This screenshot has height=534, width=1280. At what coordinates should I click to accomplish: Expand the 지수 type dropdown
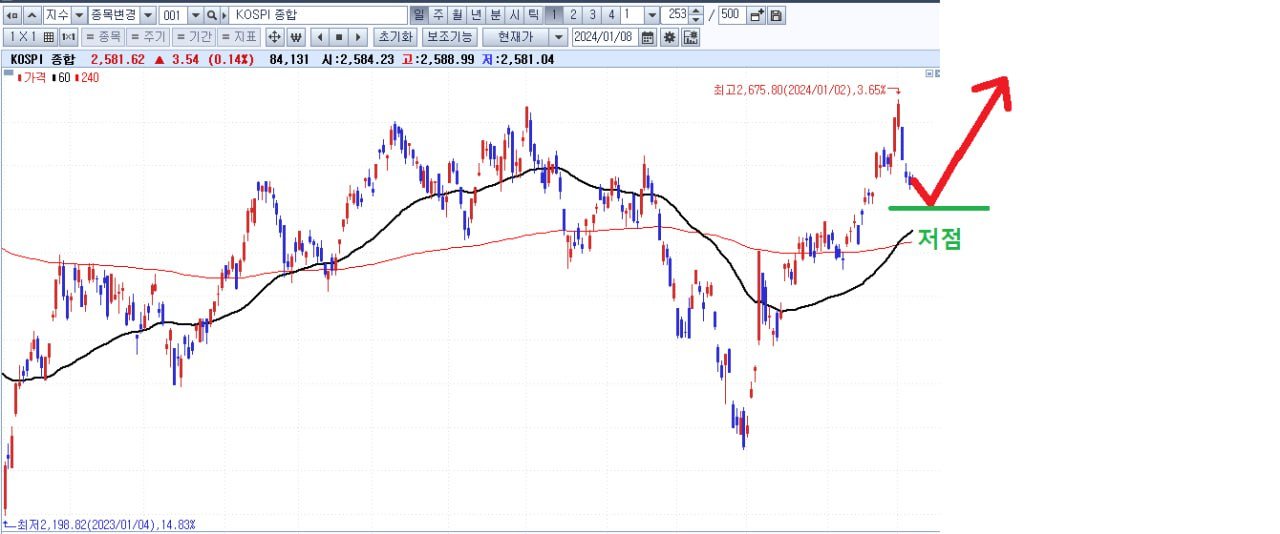pos(79,15)
